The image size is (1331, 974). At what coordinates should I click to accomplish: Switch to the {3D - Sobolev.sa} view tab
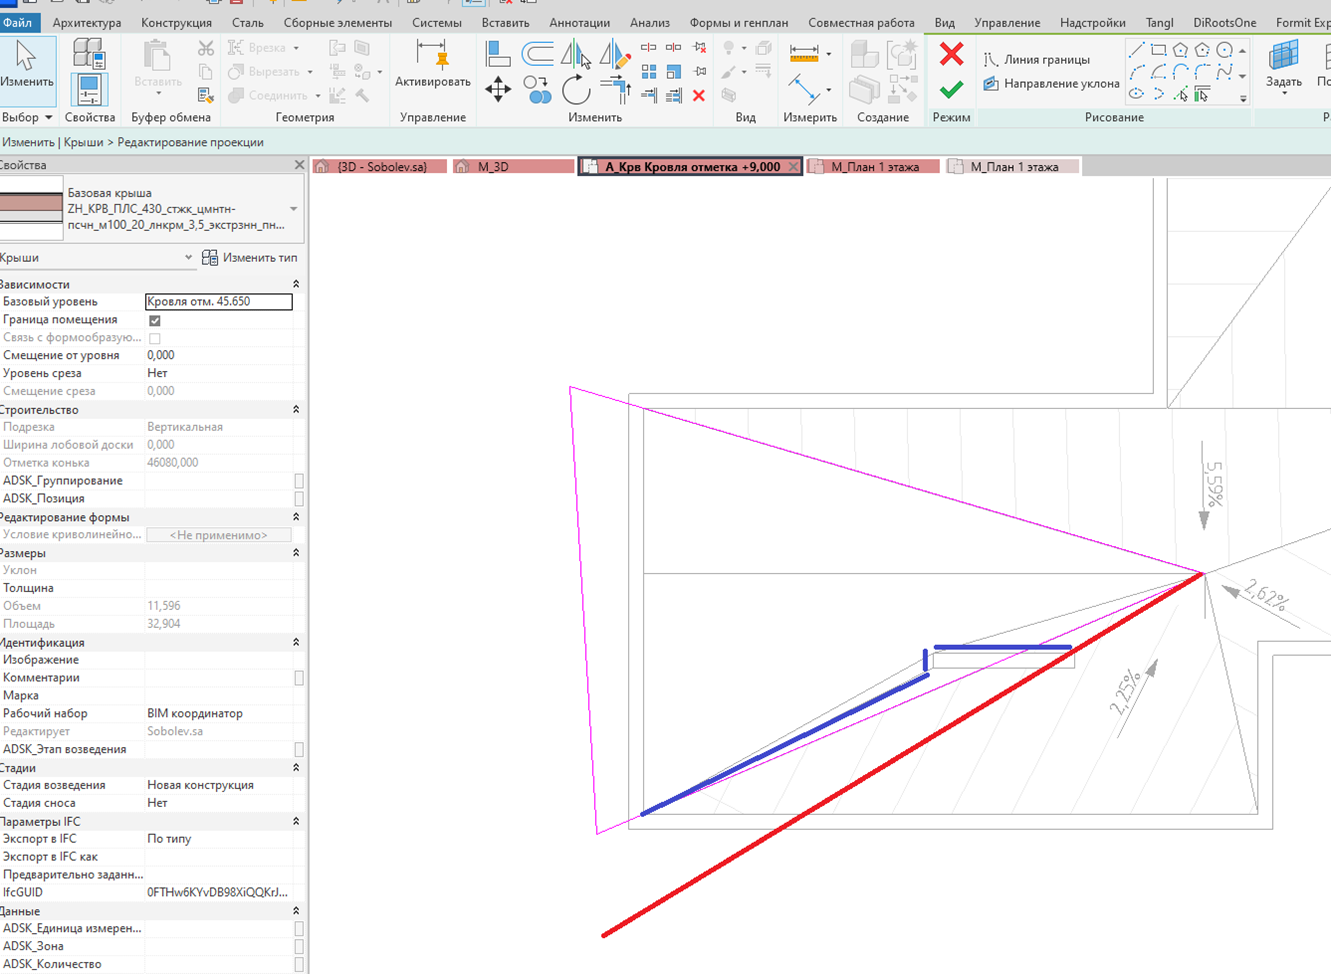pos(381,167)
